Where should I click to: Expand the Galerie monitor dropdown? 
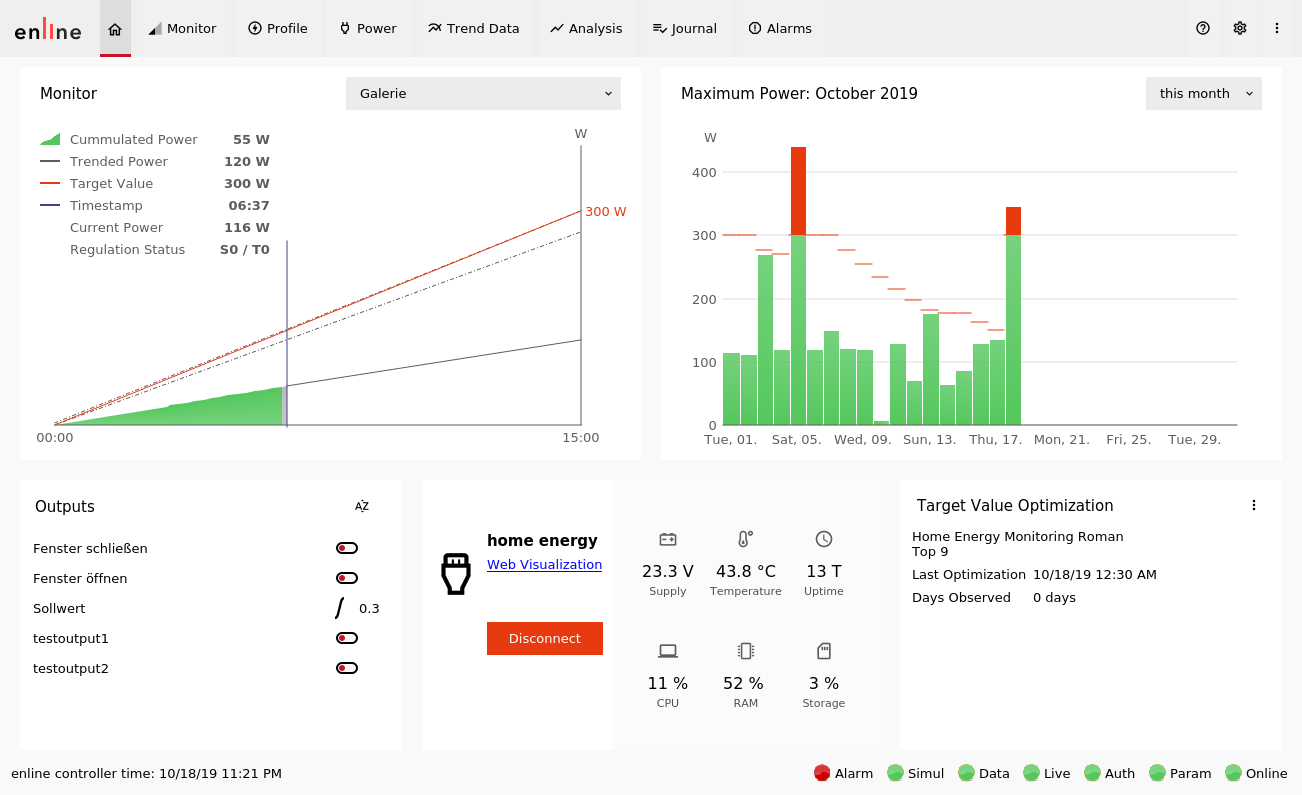tap(483, 94)
